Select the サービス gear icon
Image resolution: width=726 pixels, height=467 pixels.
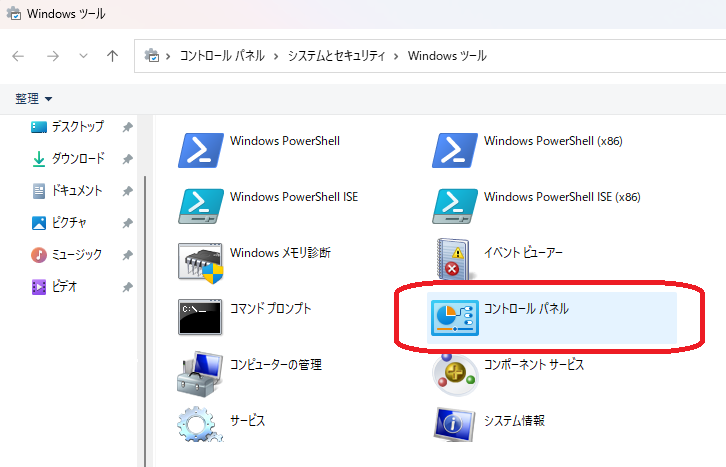200,427
